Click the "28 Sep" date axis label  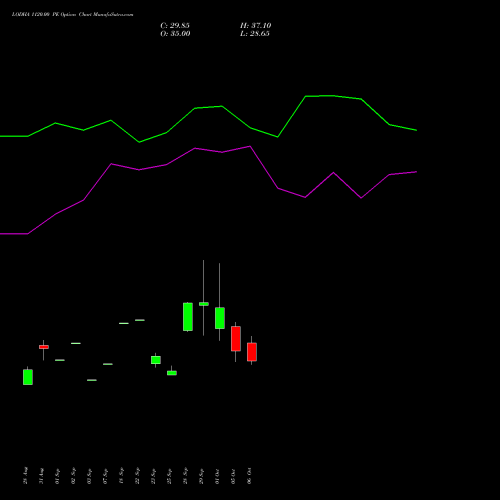click(x=186, y=476)
